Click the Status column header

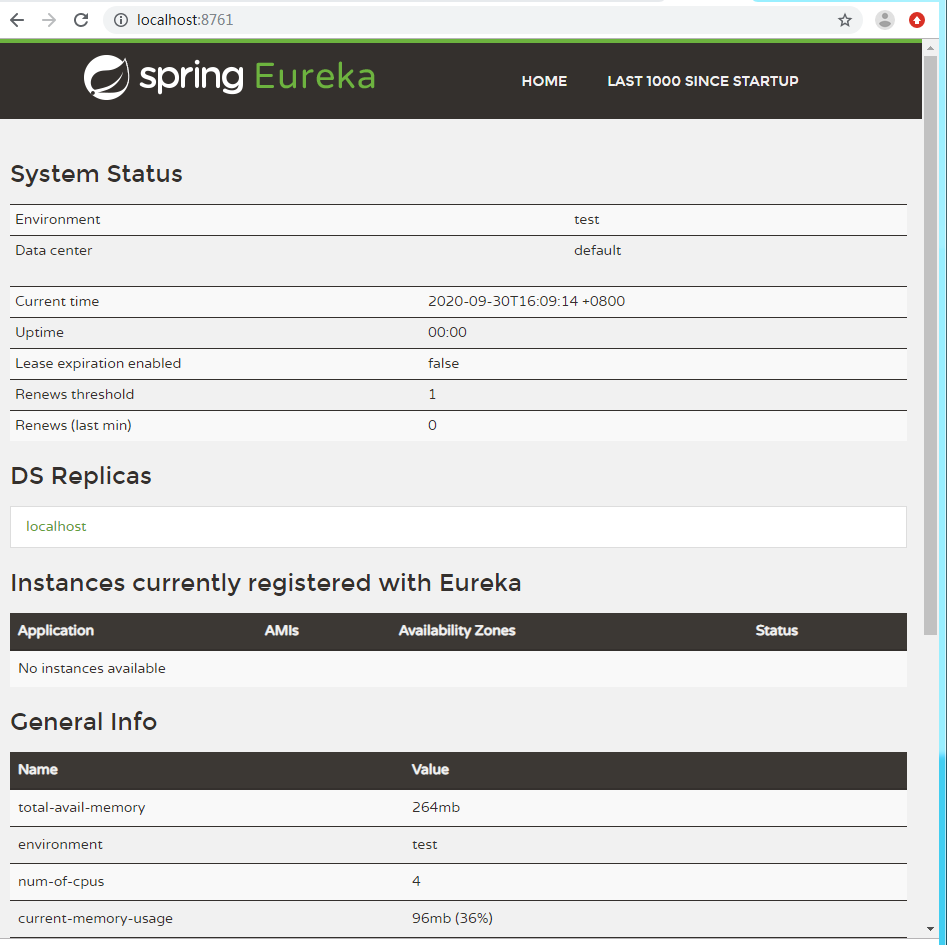[x=777, y=630]
